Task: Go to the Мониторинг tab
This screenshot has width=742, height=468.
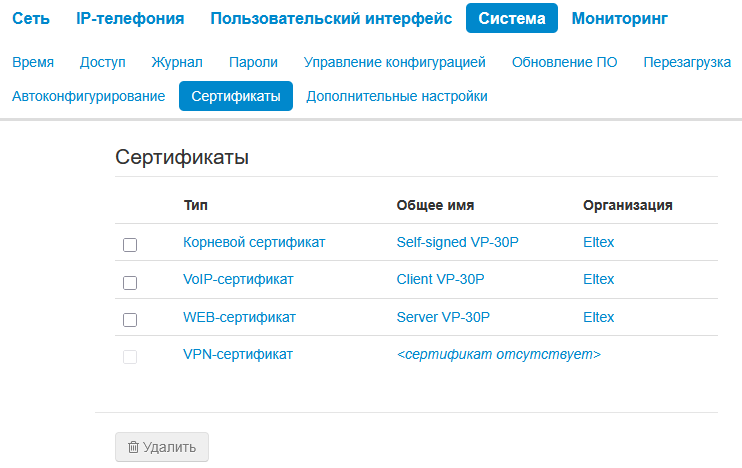Action: coord(620,18)
